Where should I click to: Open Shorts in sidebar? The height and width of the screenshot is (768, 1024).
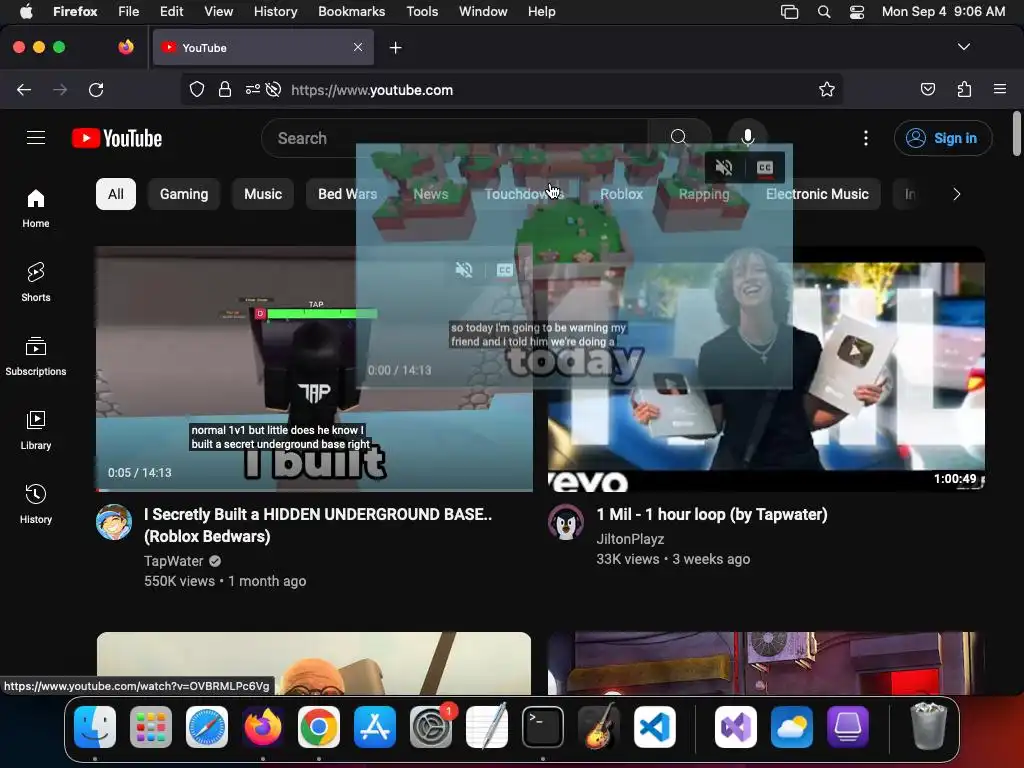pos(36,283)
